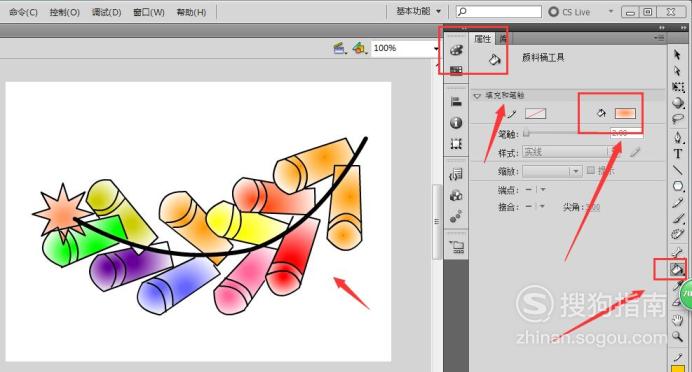692x372 pixels.
Task: Click the 笔触 stroke width slider handle
Action: click(x=526, y=133)
